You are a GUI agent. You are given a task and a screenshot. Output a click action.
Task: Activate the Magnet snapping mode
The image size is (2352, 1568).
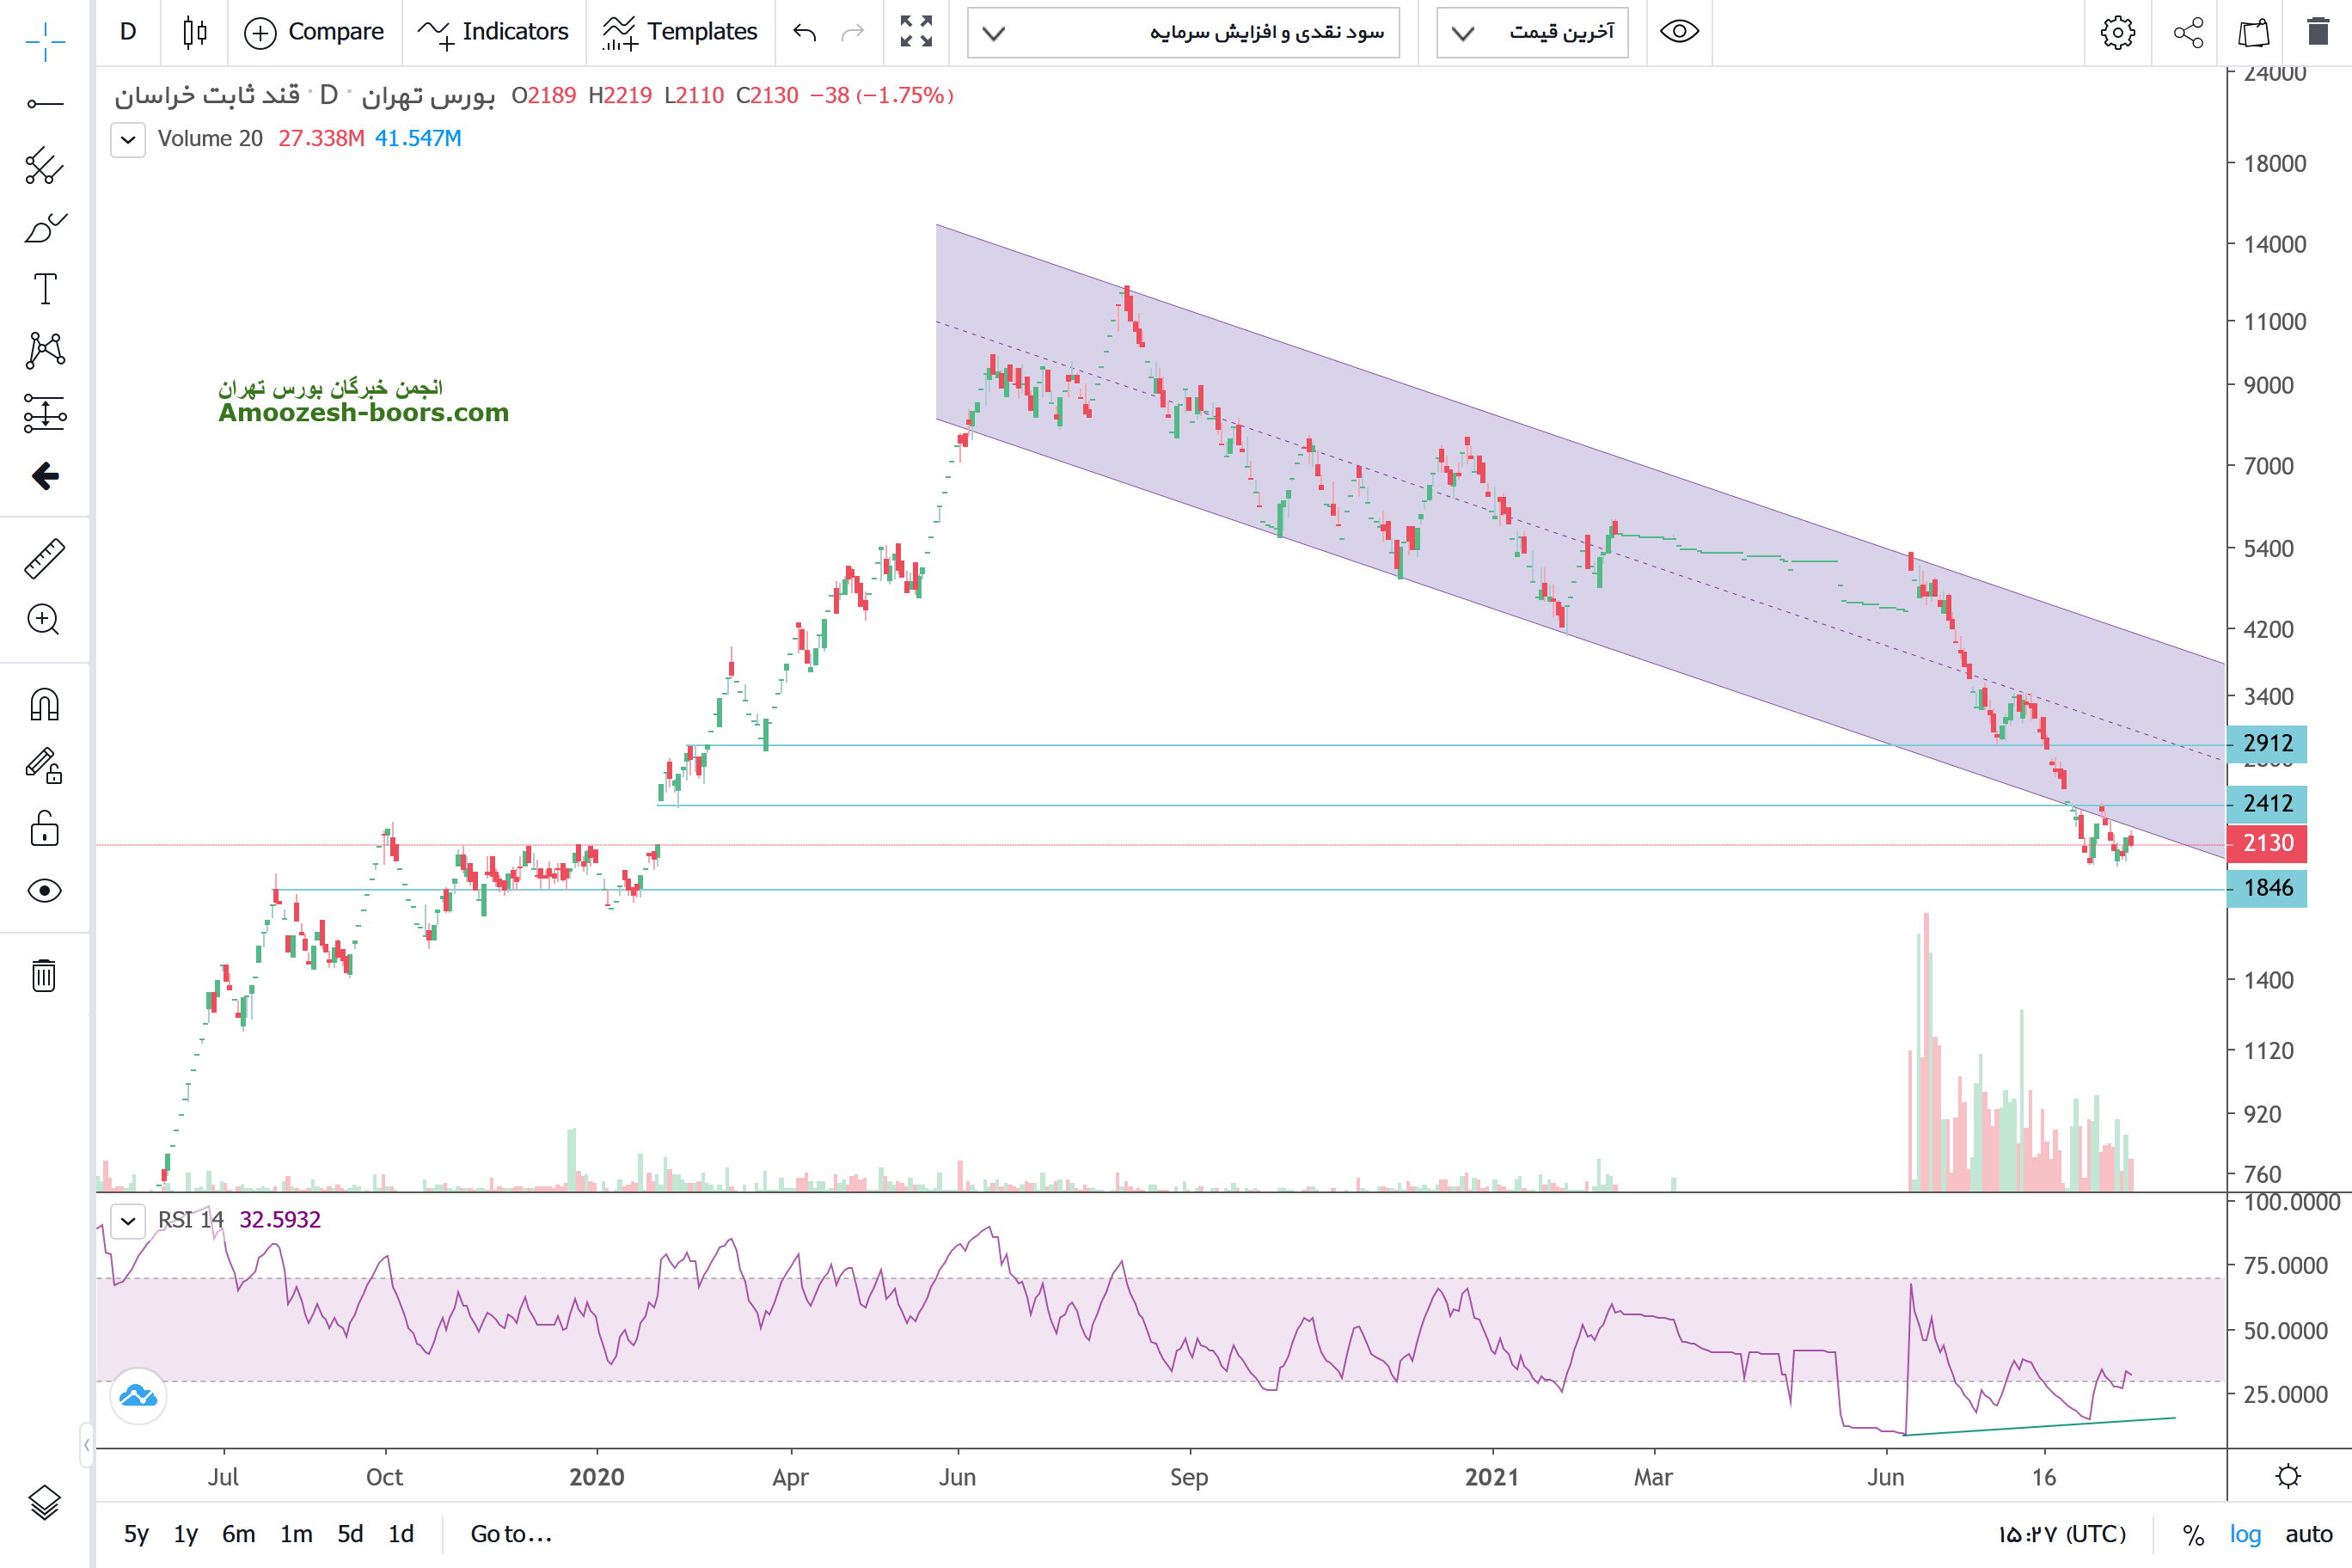[x=44, y=705]
